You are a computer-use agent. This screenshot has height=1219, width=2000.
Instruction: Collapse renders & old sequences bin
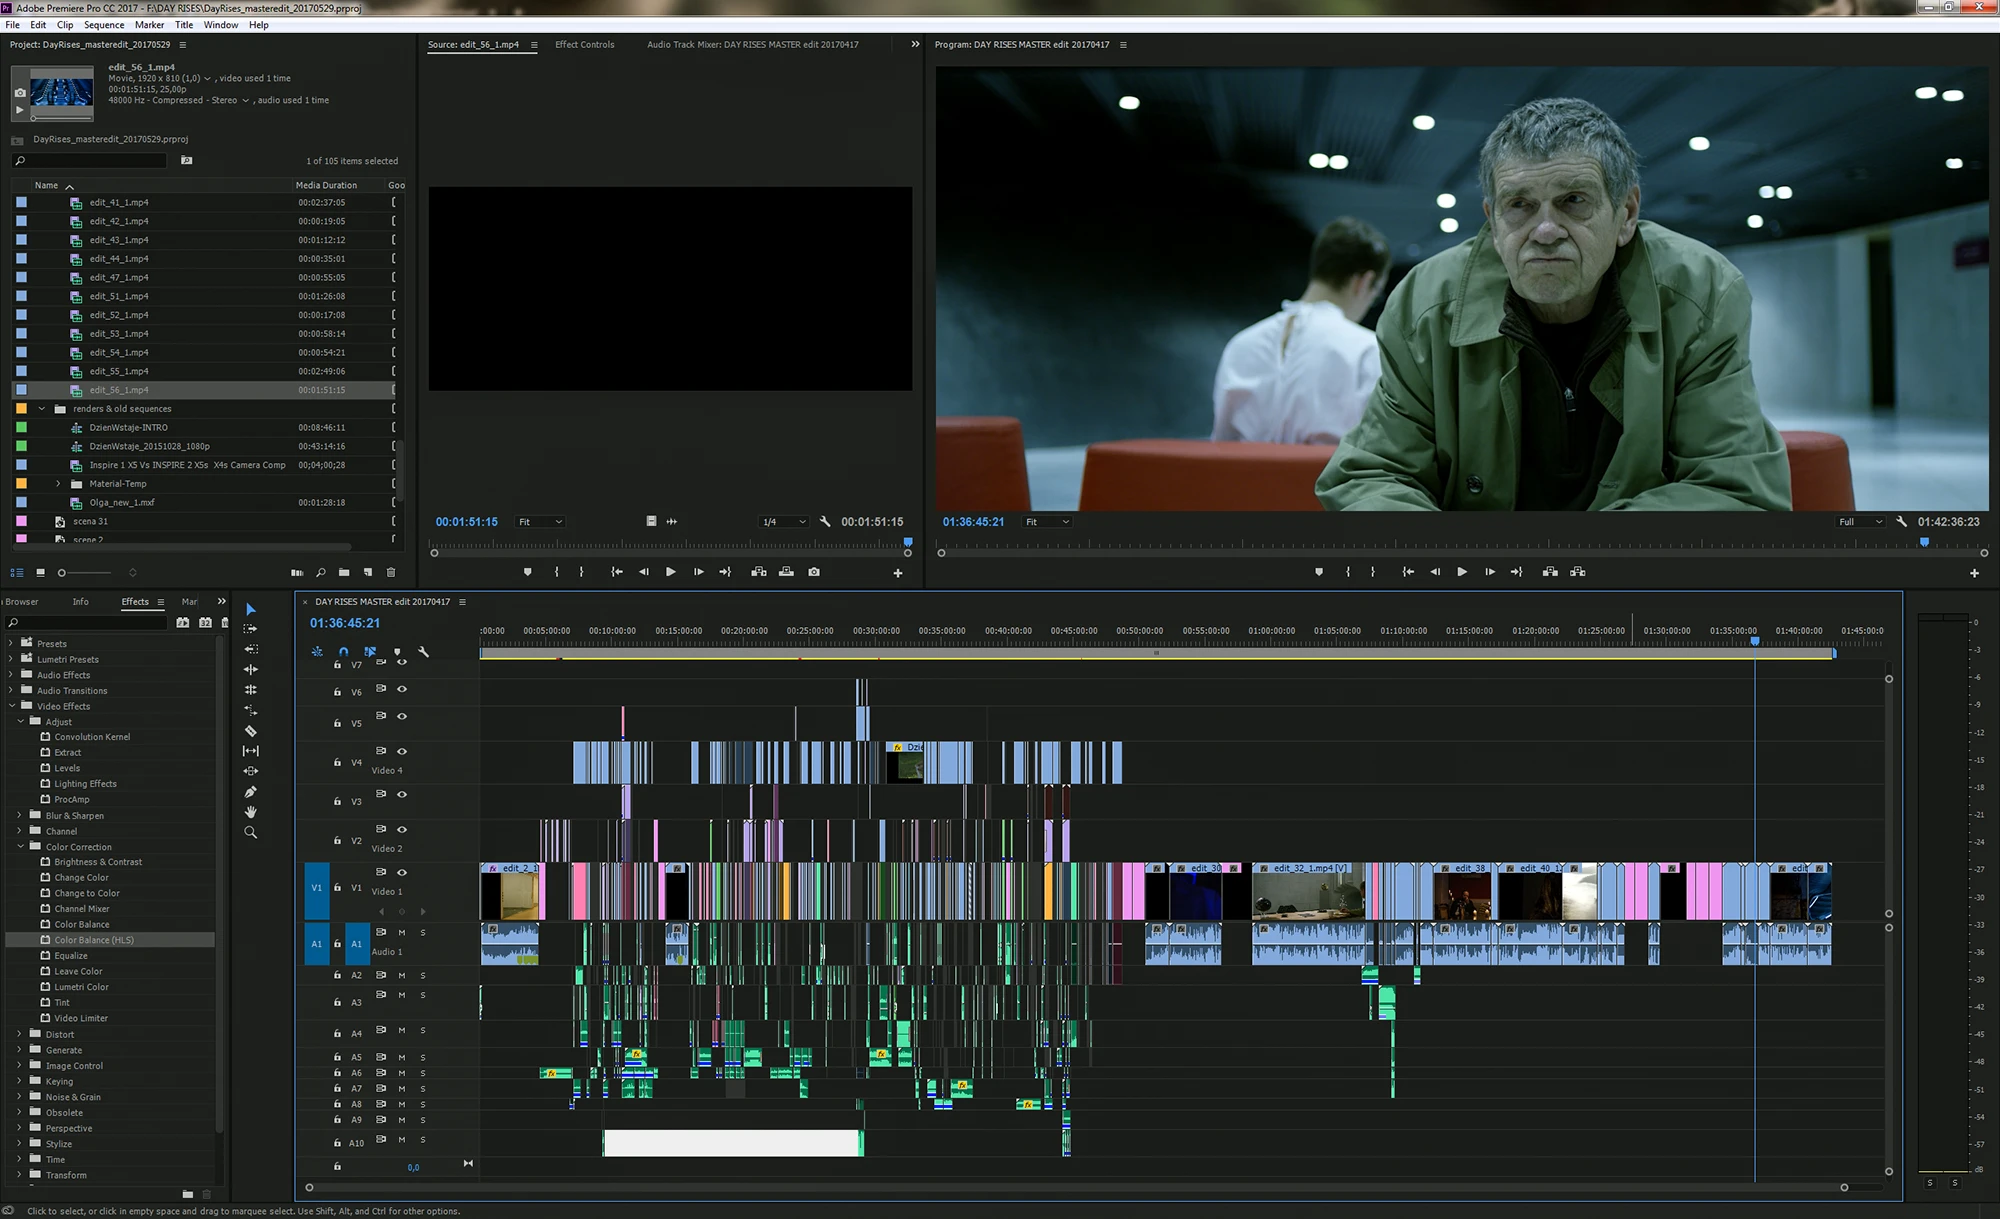tap(42, 409)
